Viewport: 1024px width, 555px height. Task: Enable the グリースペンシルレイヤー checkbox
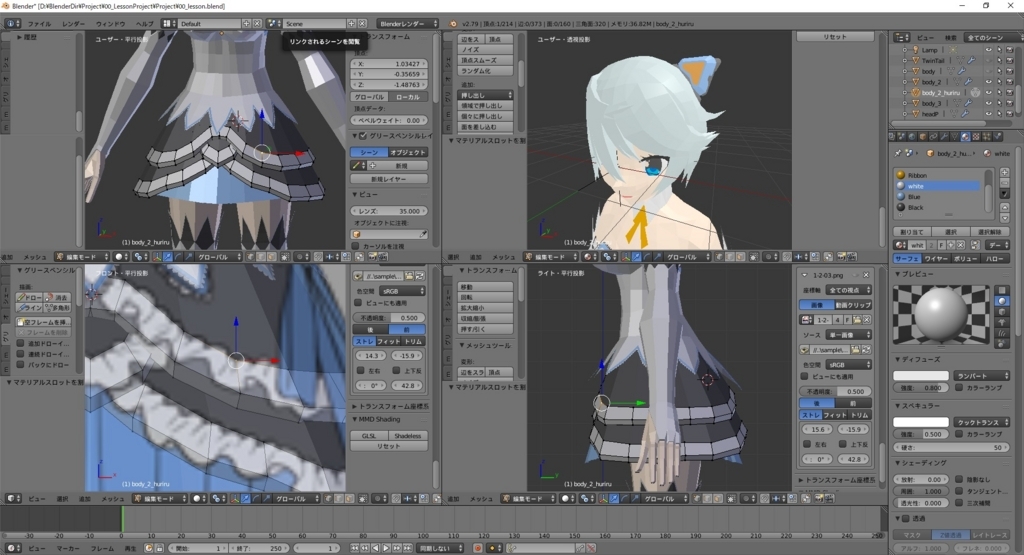coord(363,136)
